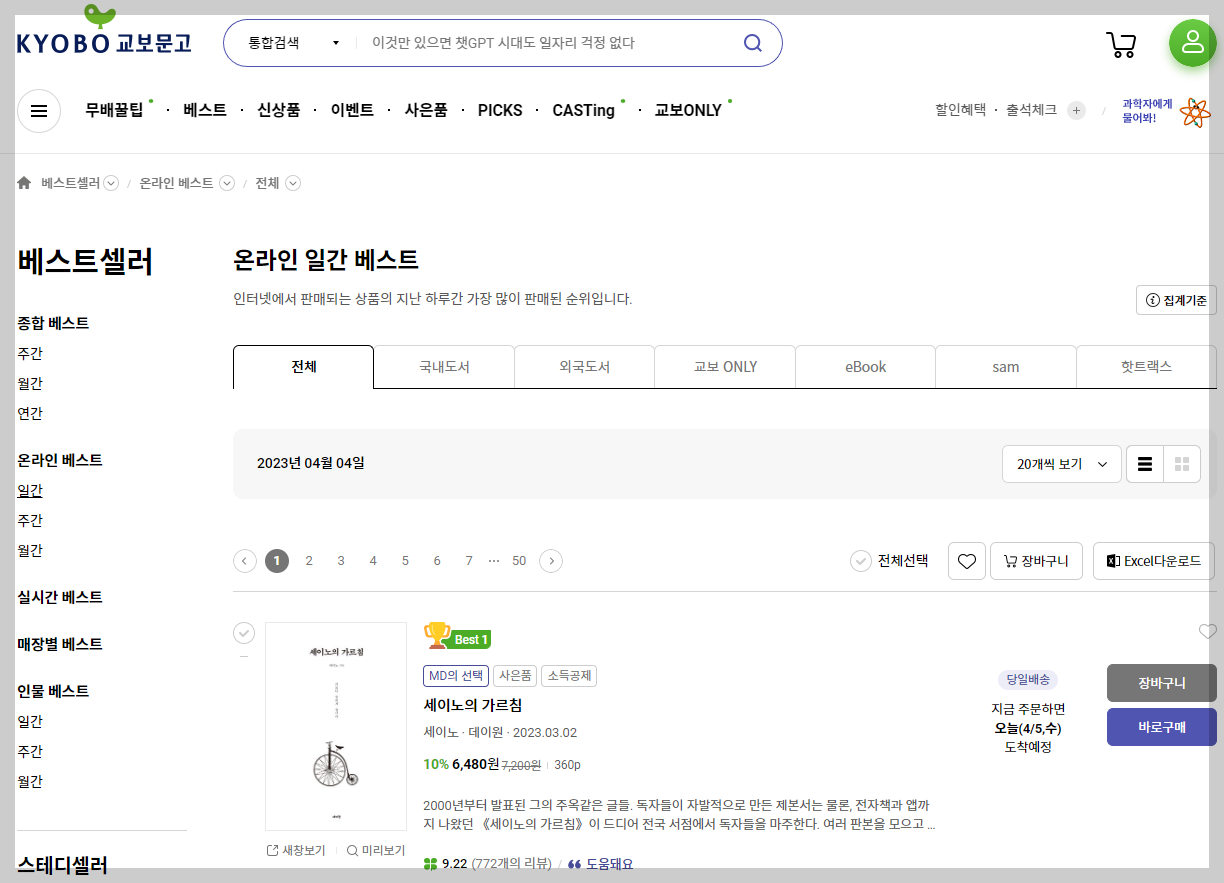
Task: Go to next page arrow
Action: point(551,561)
